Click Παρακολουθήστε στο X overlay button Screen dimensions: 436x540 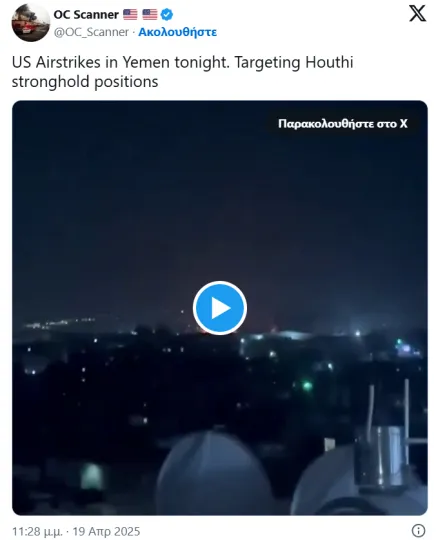(343, 124)
